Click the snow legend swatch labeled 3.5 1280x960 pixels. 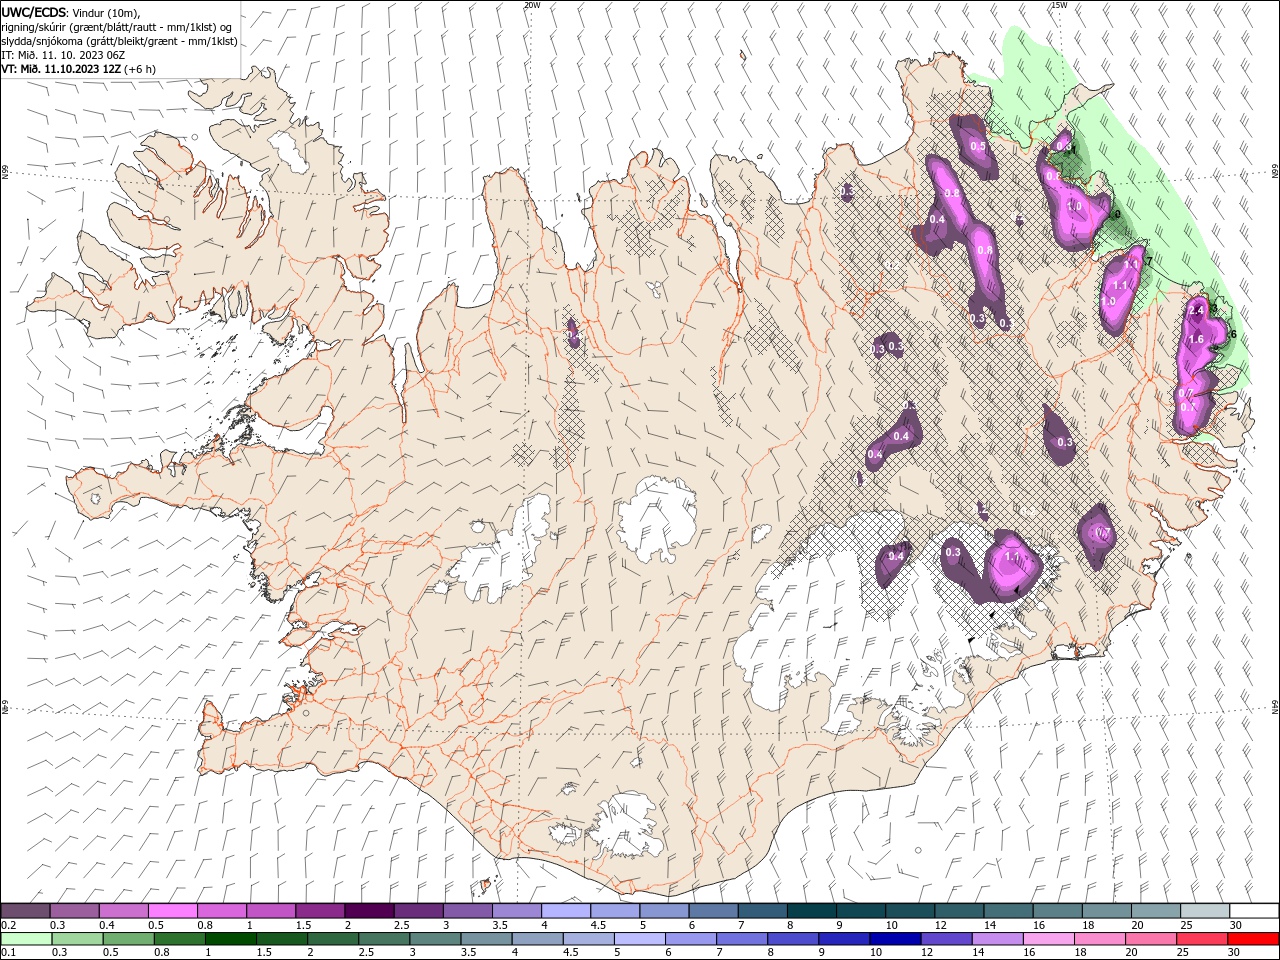517,911
